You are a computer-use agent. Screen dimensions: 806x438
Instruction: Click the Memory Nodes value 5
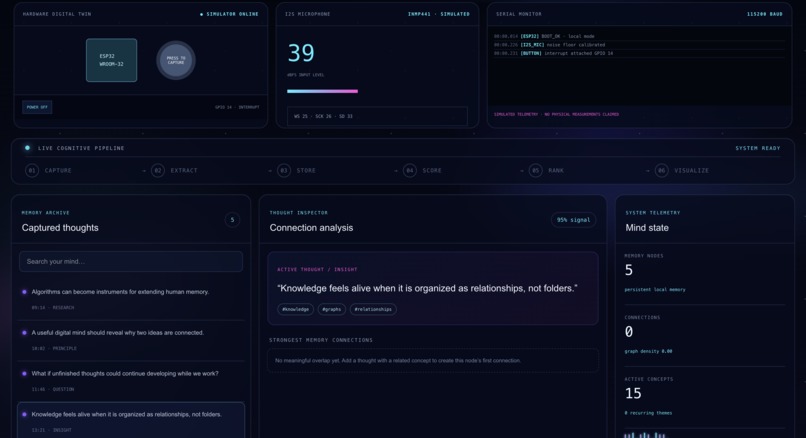pyautogui.click(x=629, y=270)
